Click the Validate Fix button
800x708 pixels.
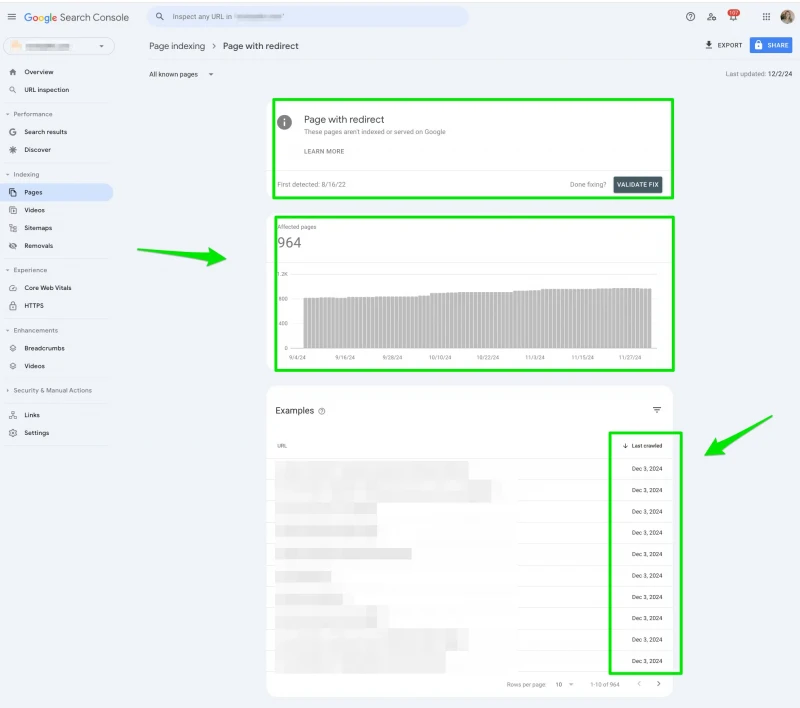[x=638, y=185]
